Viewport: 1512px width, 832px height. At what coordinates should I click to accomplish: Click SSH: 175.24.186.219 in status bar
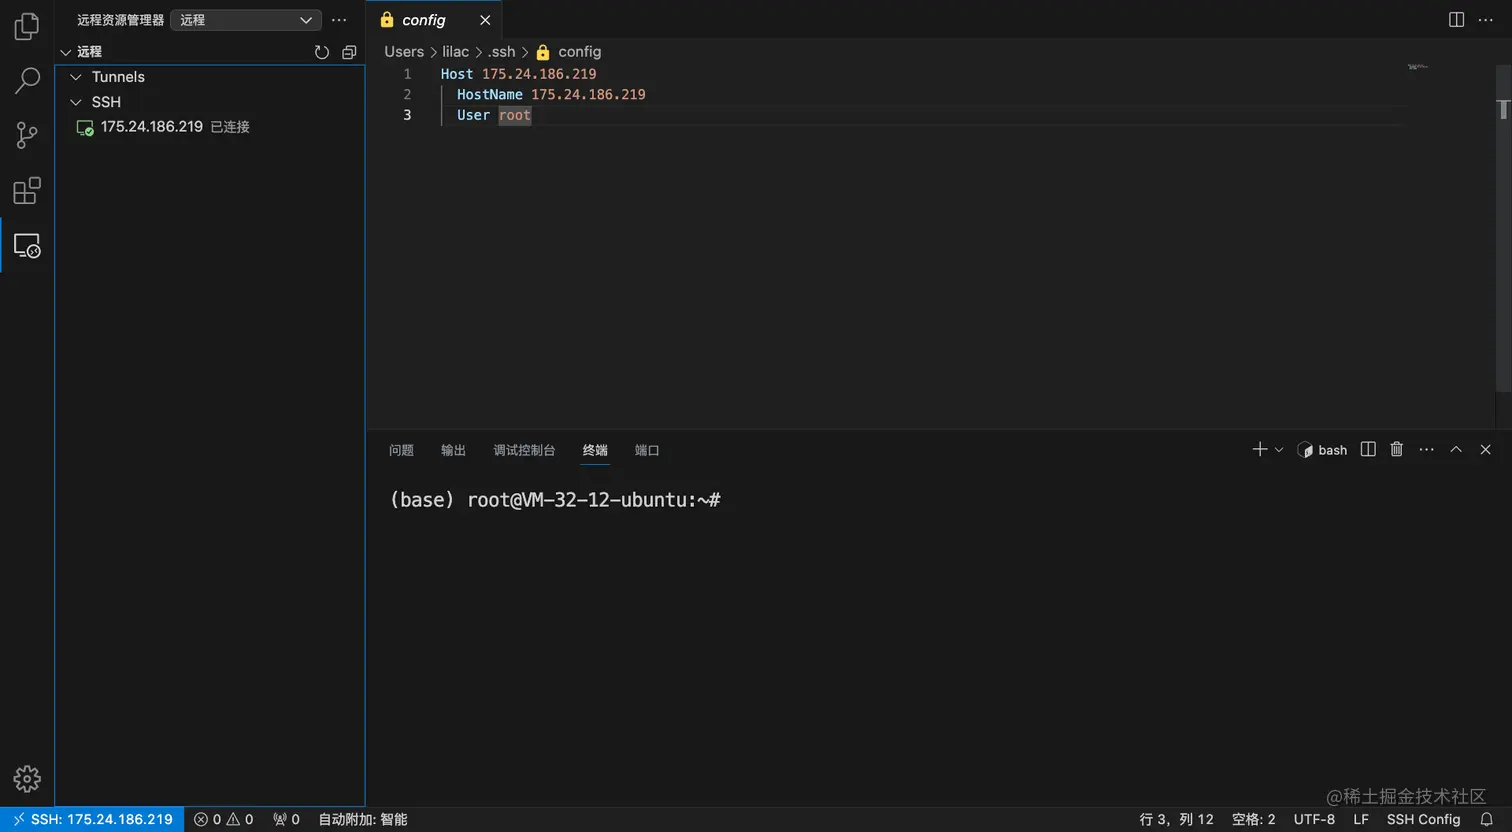pos(92,819)
